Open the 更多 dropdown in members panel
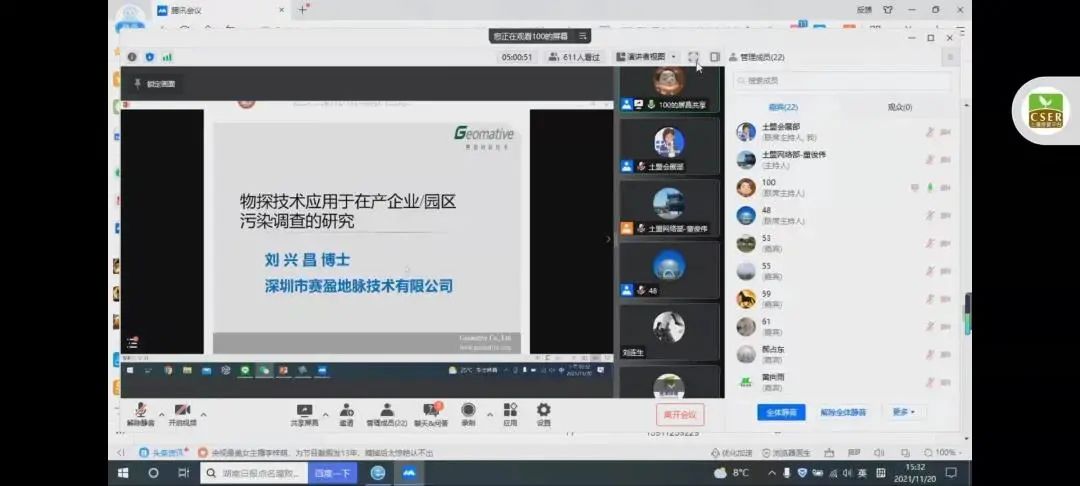1080x486 pixels. (x=904, y=412)
